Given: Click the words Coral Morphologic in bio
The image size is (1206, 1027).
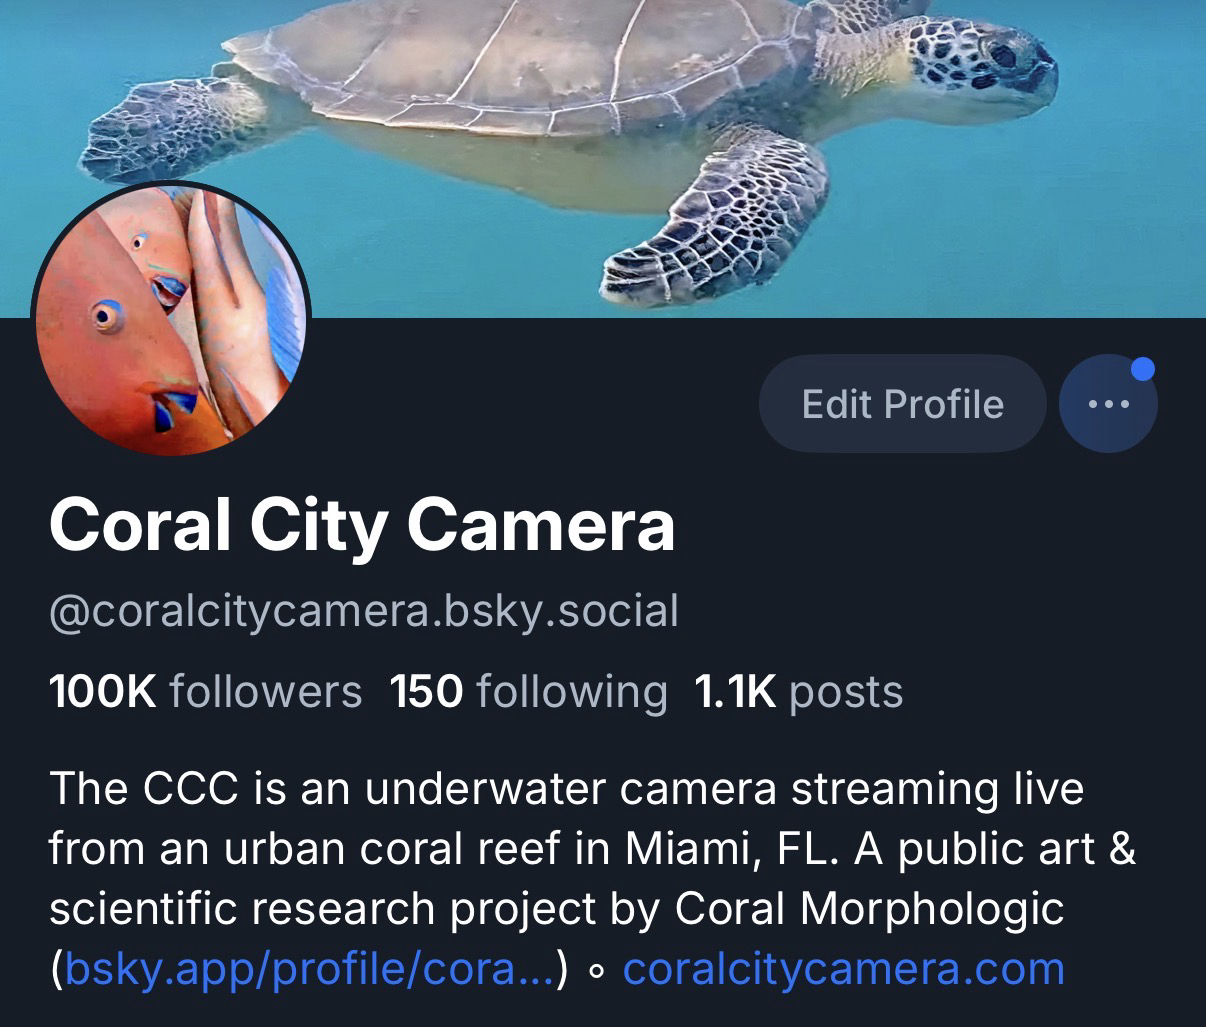Looking at the screenshot, I should tap(870, 908).
